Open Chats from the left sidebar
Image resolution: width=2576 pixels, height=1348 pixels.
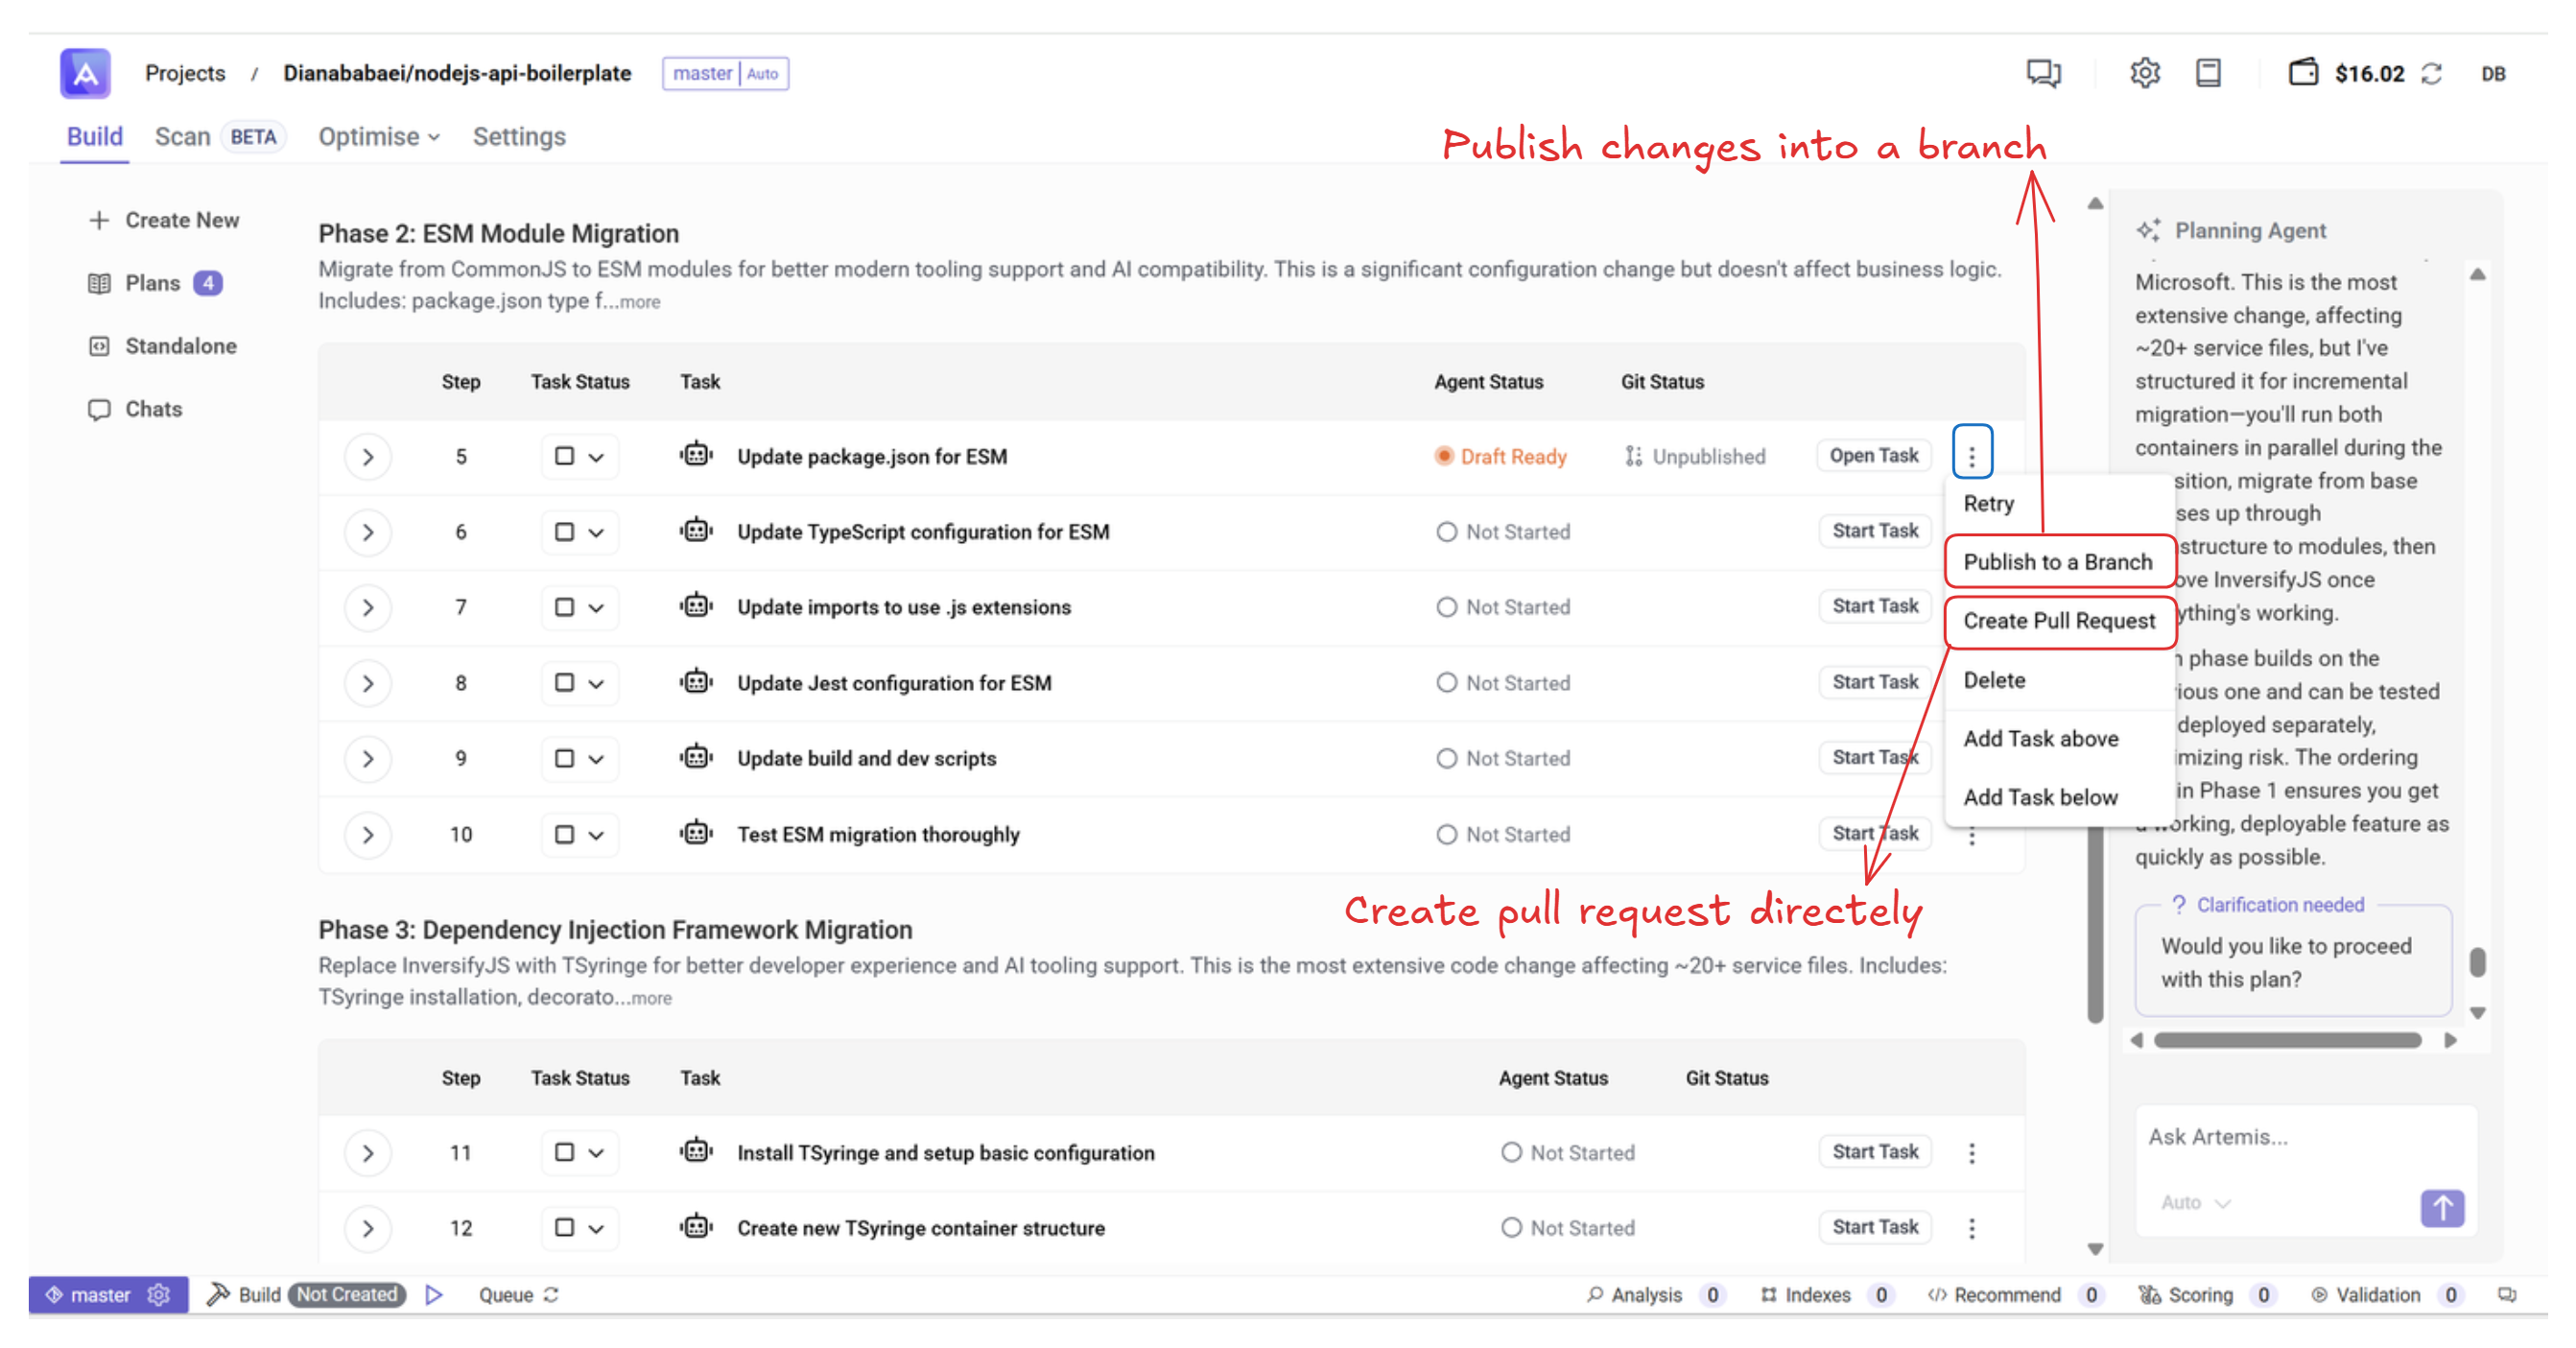152,408
